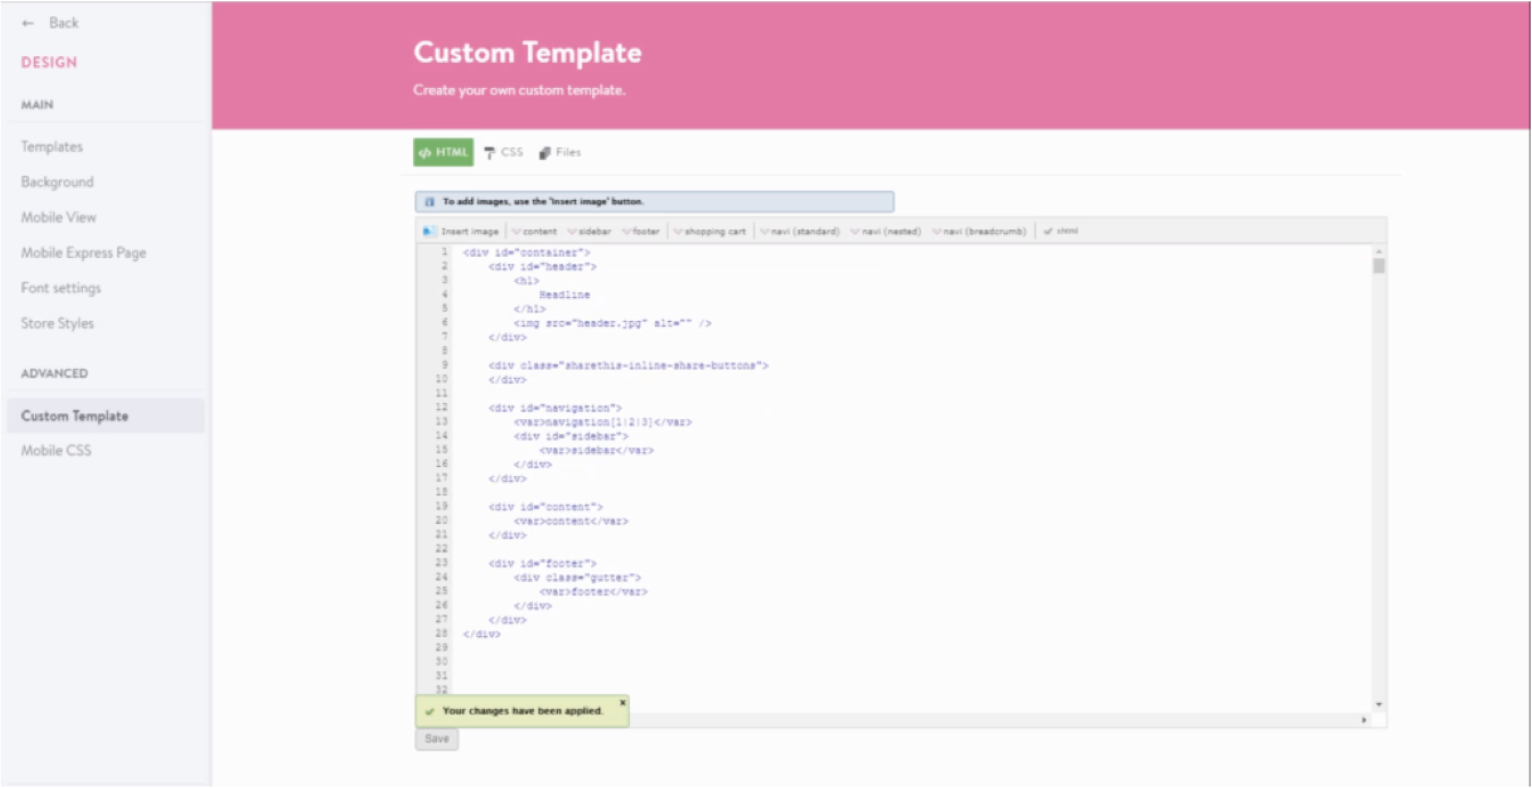Go back using the Back arrow

49,23
